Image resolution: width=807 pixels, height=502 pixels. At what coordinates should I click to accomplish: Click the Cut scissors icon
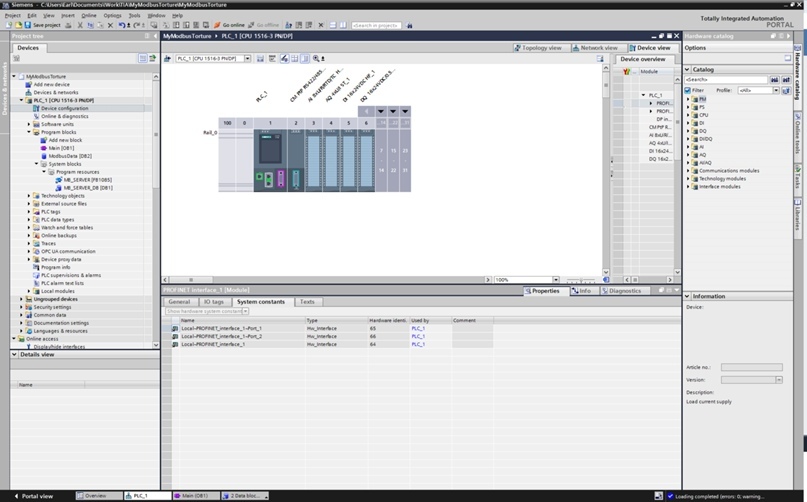[x=80, y=25]
